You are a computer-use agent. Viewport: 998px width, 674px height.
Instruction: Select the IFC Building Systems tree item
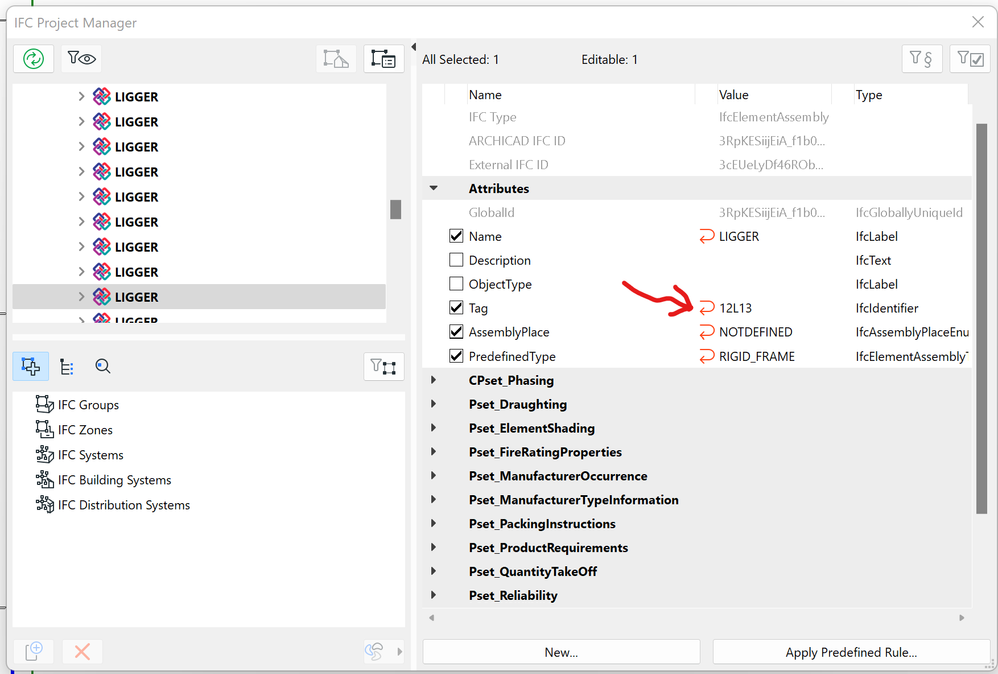[115, 480]
